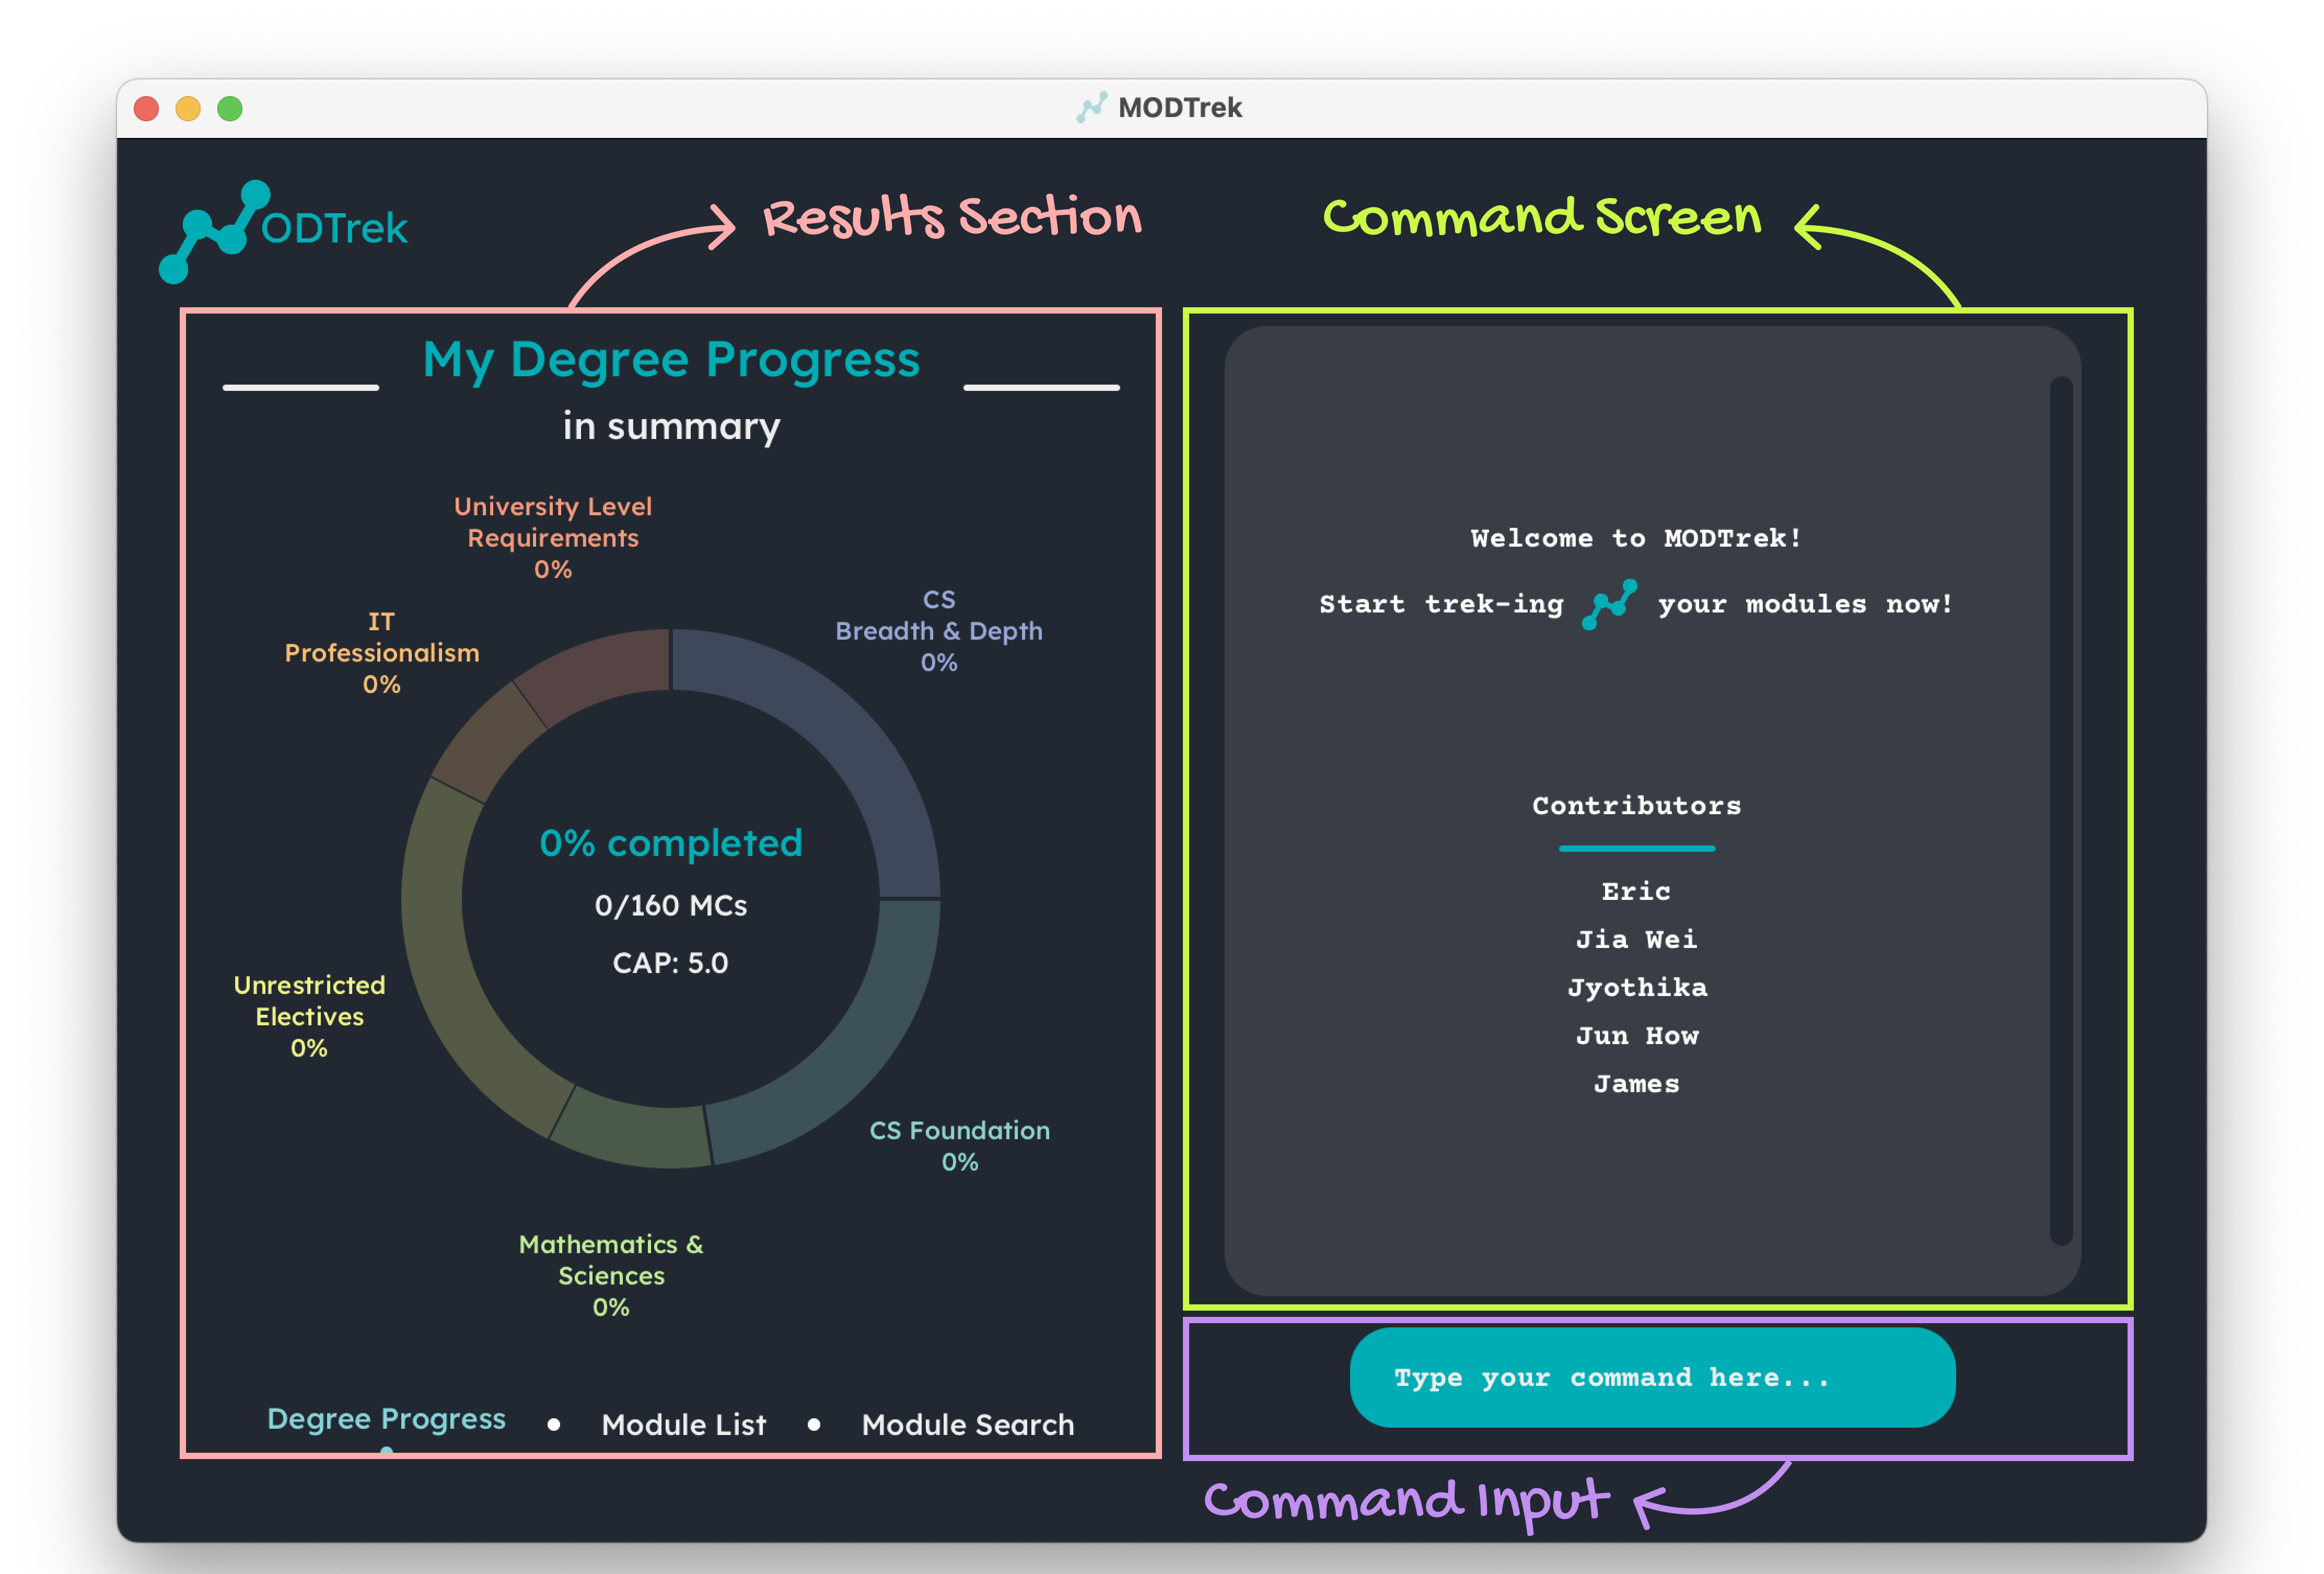This screenshot has width=2324, height=1574.
Task: Click the MODTrek title bar icon
Action: tap(1091, 107)
